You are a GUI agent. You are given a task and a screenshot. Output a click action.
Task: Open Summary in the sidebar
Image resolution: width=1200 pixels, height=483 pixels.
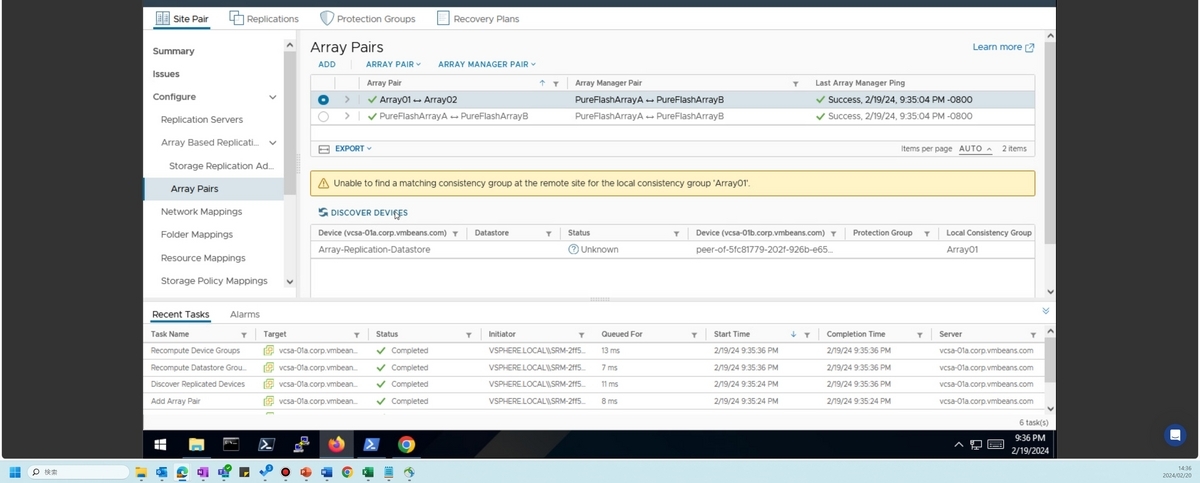pyautogui.click(x=174, y=51)
